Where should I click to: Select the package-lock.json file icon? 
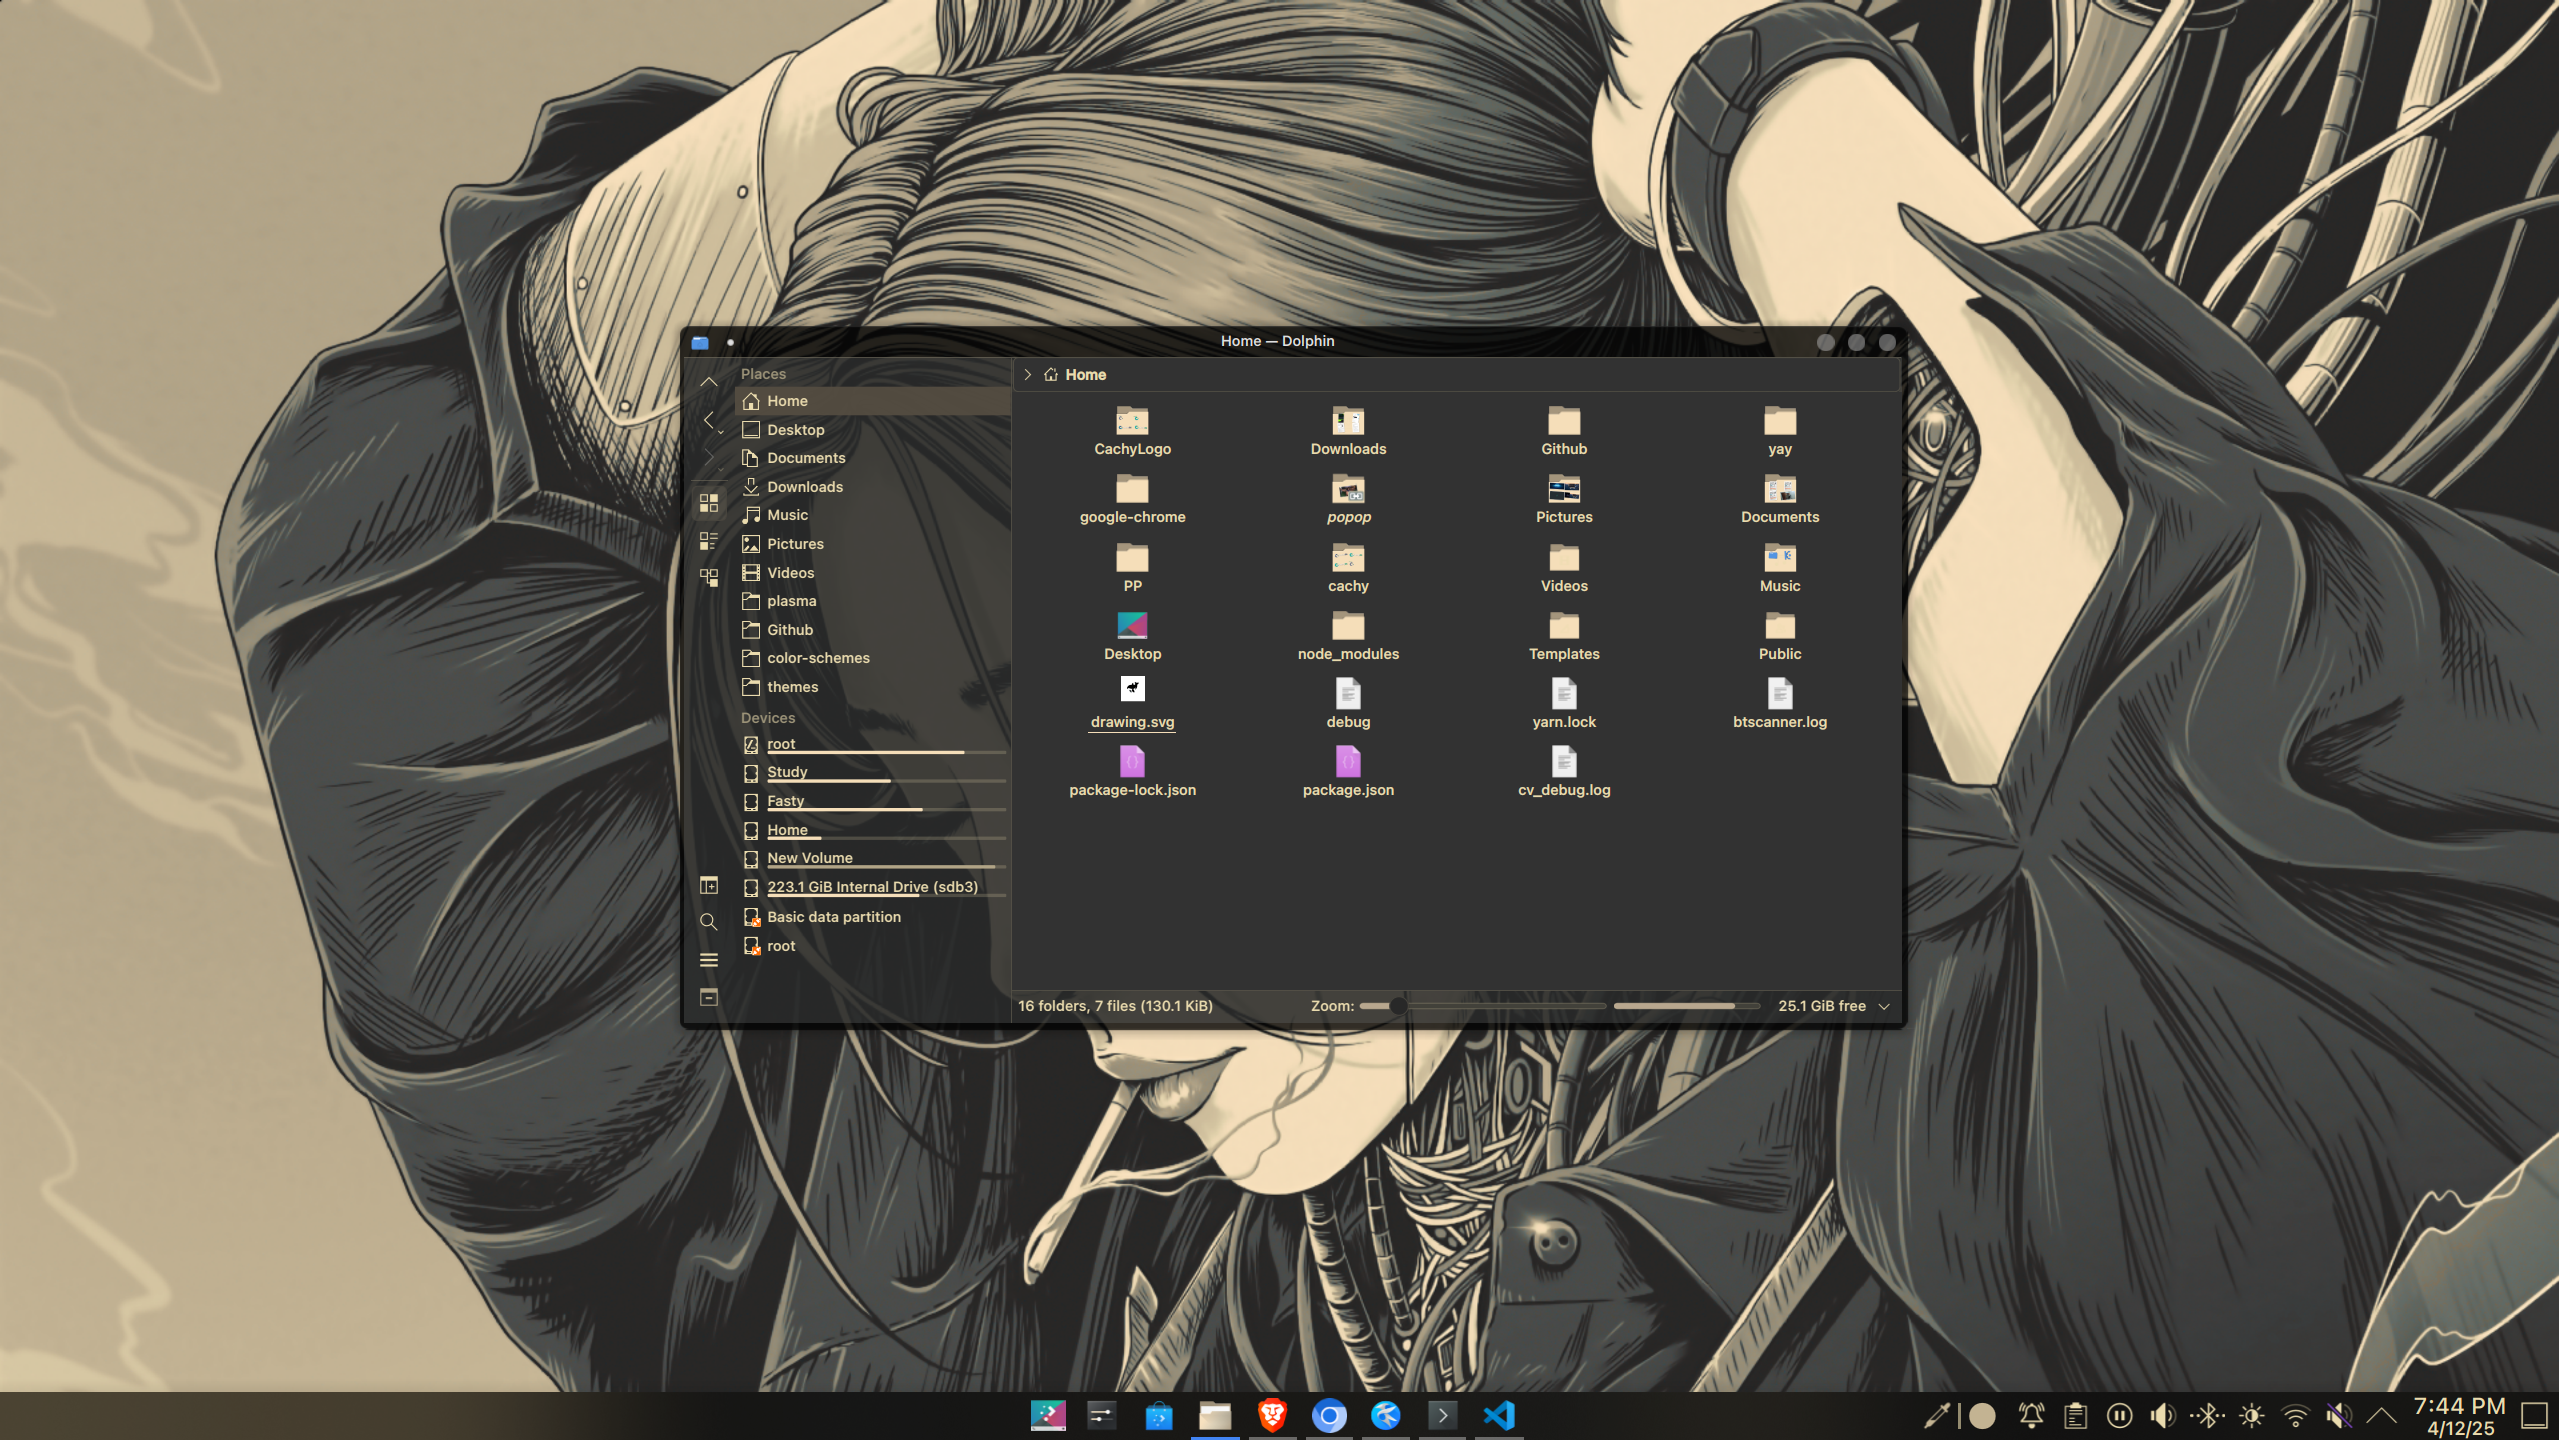[1132, 762]
